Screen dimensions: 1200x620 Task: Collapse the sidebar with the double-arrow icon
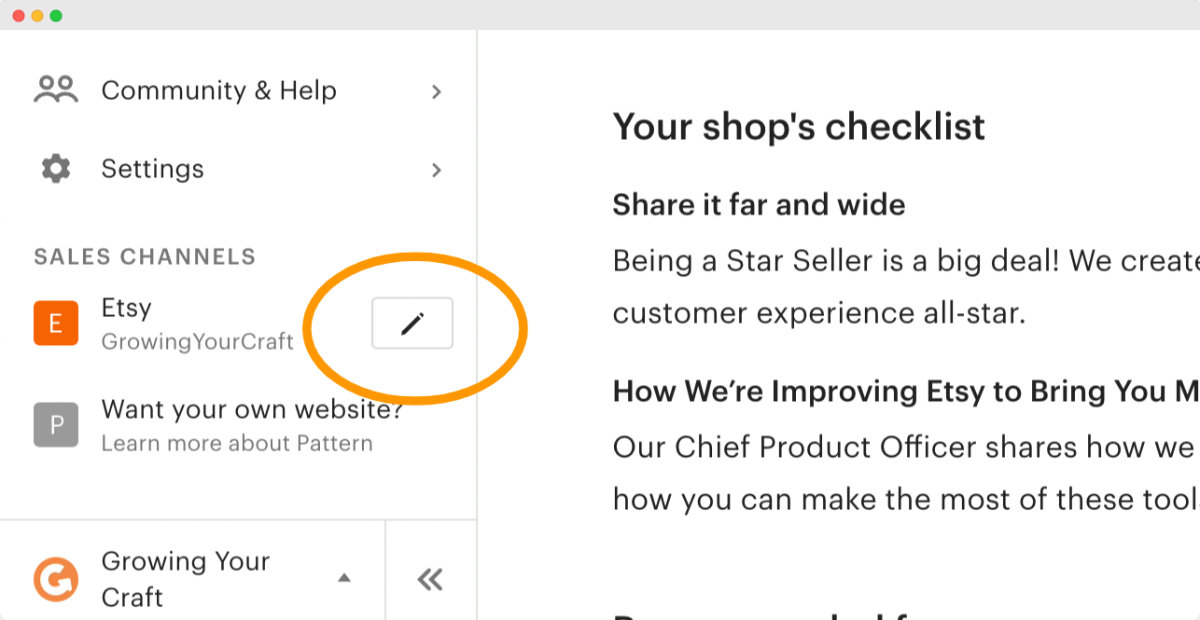point(430,578)
